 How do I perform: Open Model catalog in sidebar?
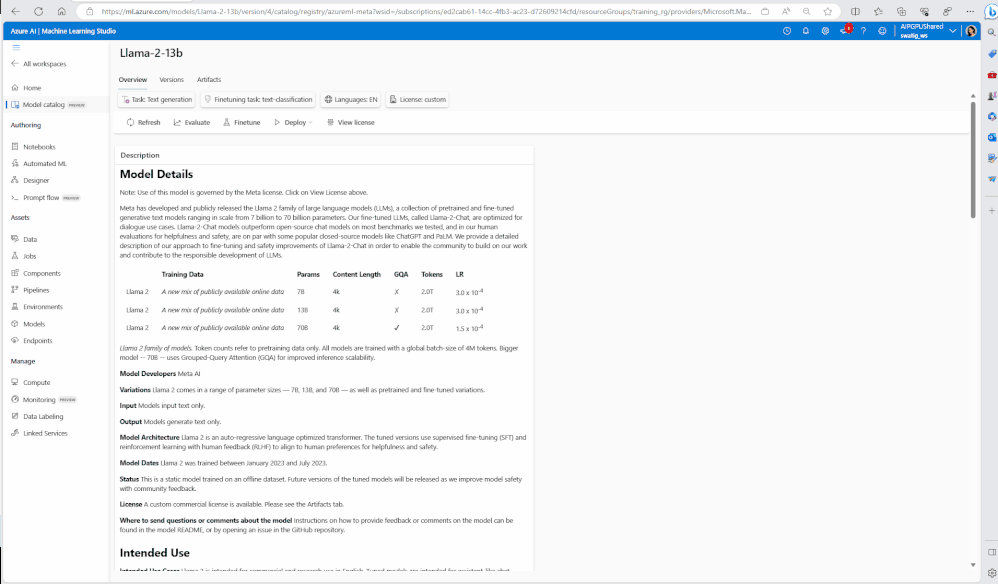pyautogui.click(x=49, y=104)
